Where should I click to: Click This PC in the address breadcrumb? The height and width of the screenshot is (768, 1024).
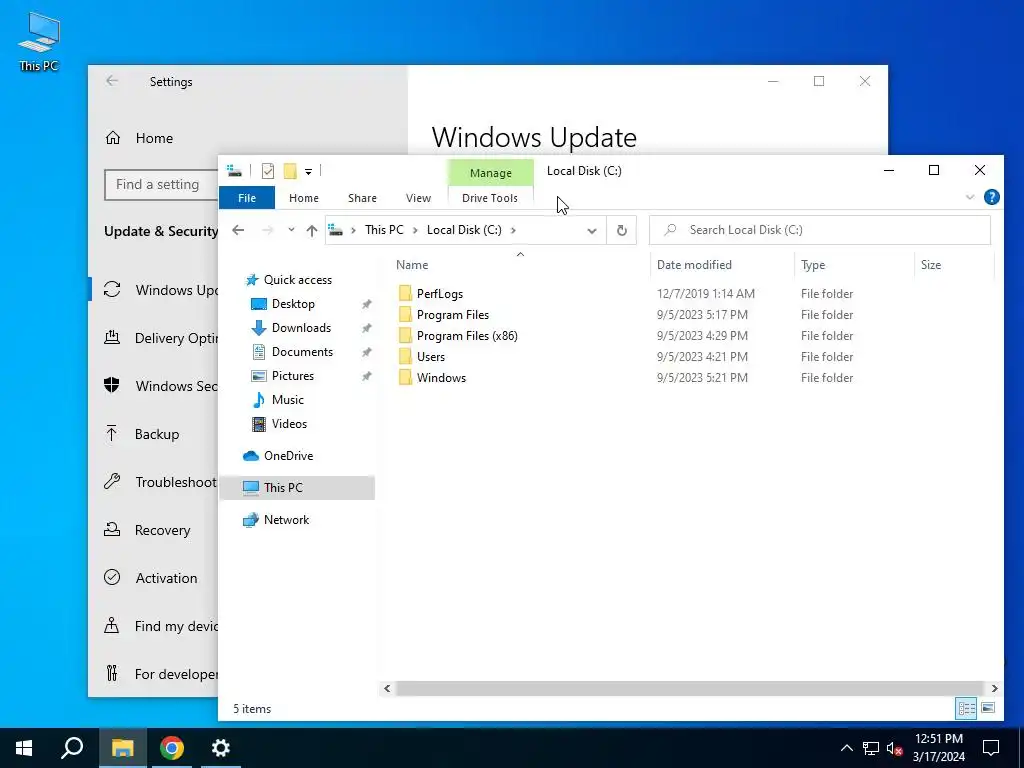384,230
